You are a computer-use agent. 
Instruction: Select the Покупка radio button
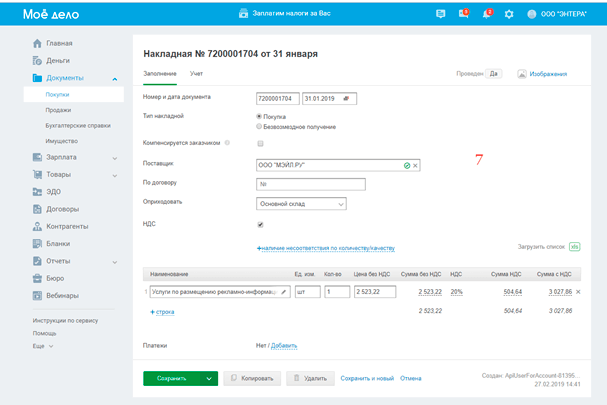pos(260,116)
